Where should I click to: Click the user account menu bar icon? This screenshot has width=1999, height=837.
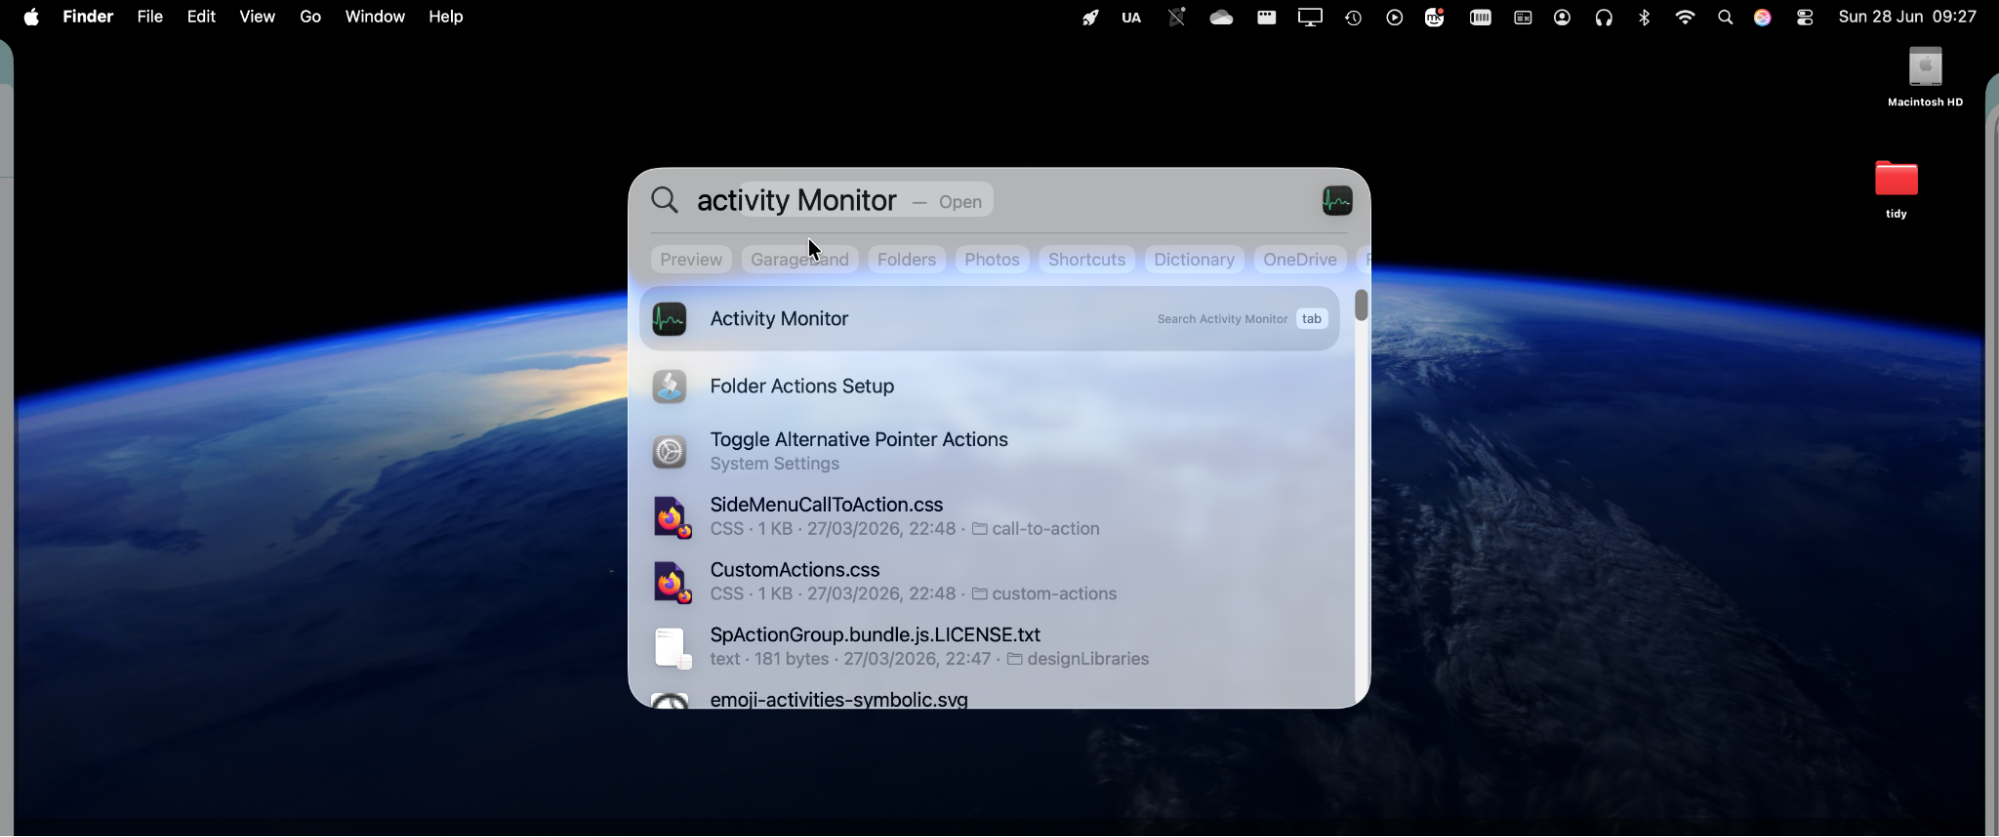(1562, 17)
